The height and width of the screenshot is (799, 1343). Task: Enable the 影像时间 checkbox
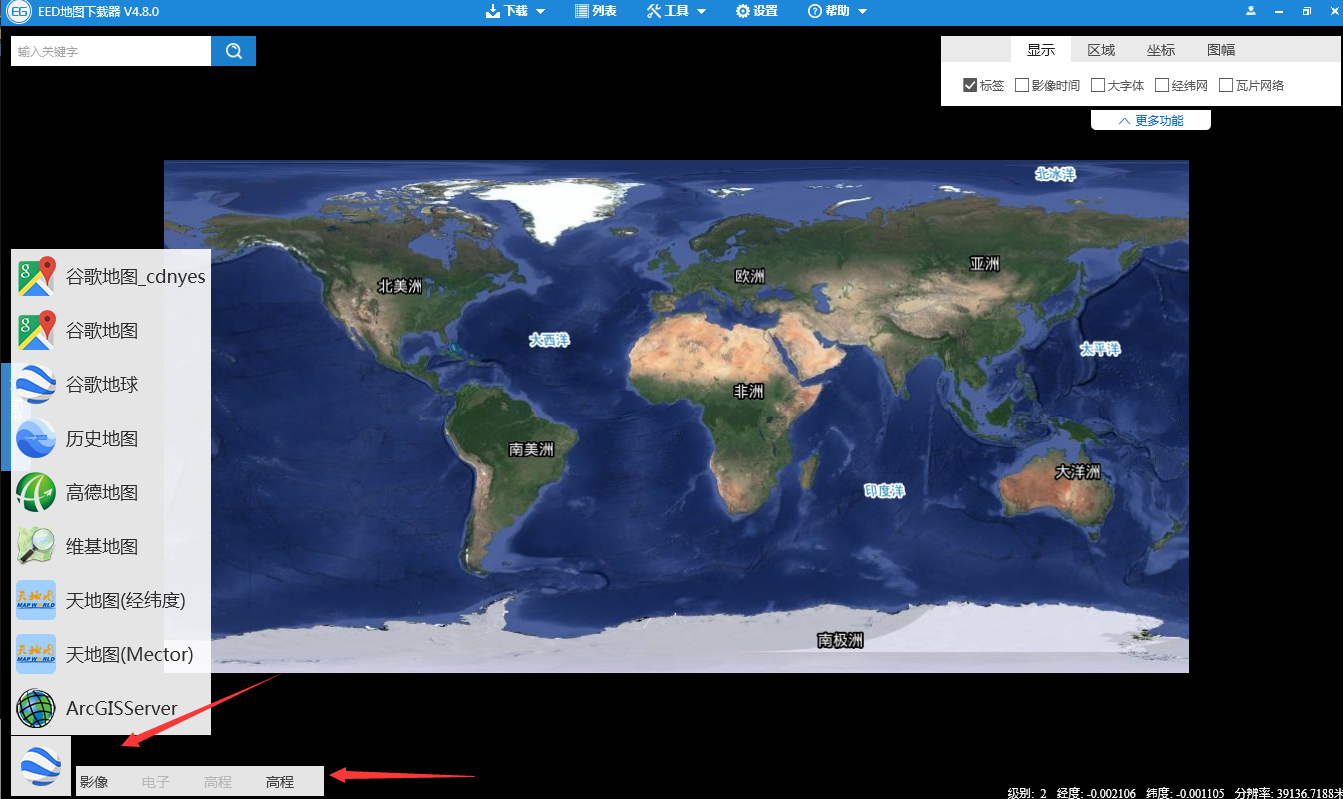click(x=1022, y=86)
